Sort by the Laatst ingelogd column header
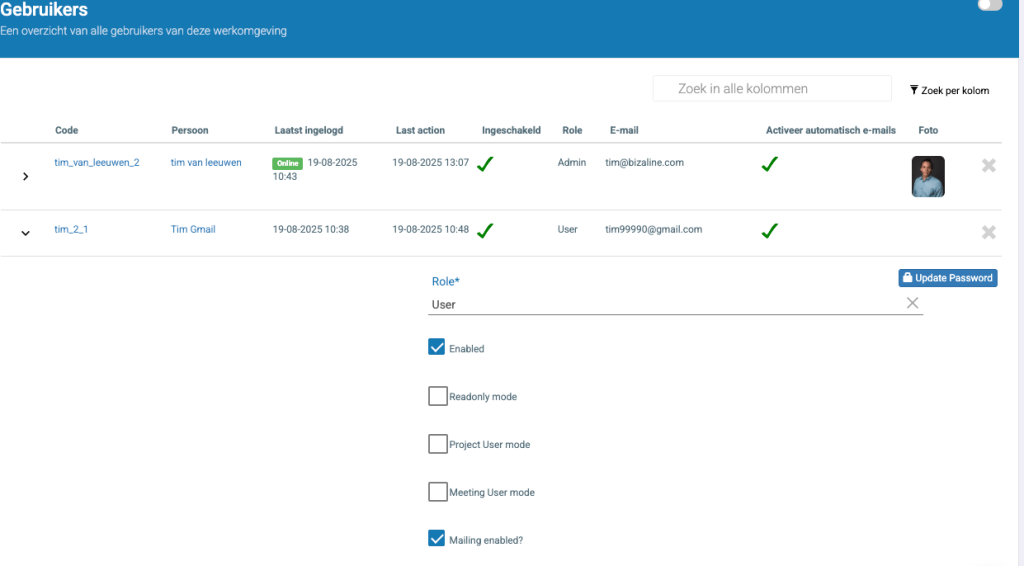 pyautogui.click(x=311, y=130)
